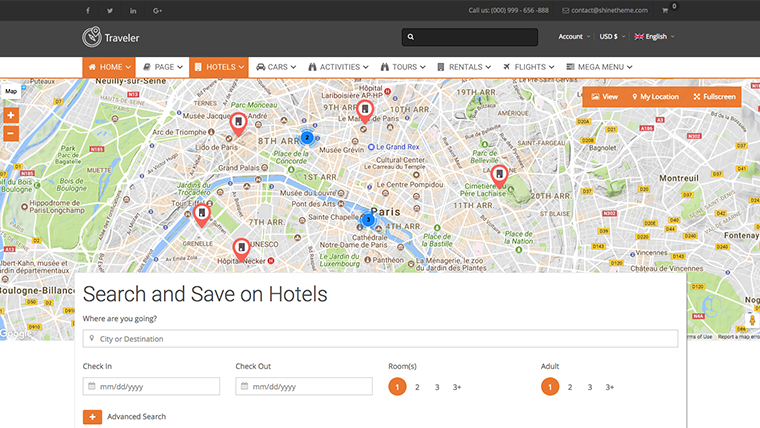The height and width of the screenshot is (428, 760).
Task: Select 3 adults
Action: point(589,387)
